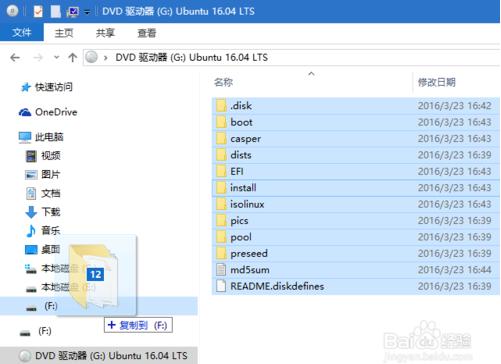The image size is (501, 364).
Task: Open the 文件 ribbon tab
Action: pyautogui.click(x=22, y=32)
